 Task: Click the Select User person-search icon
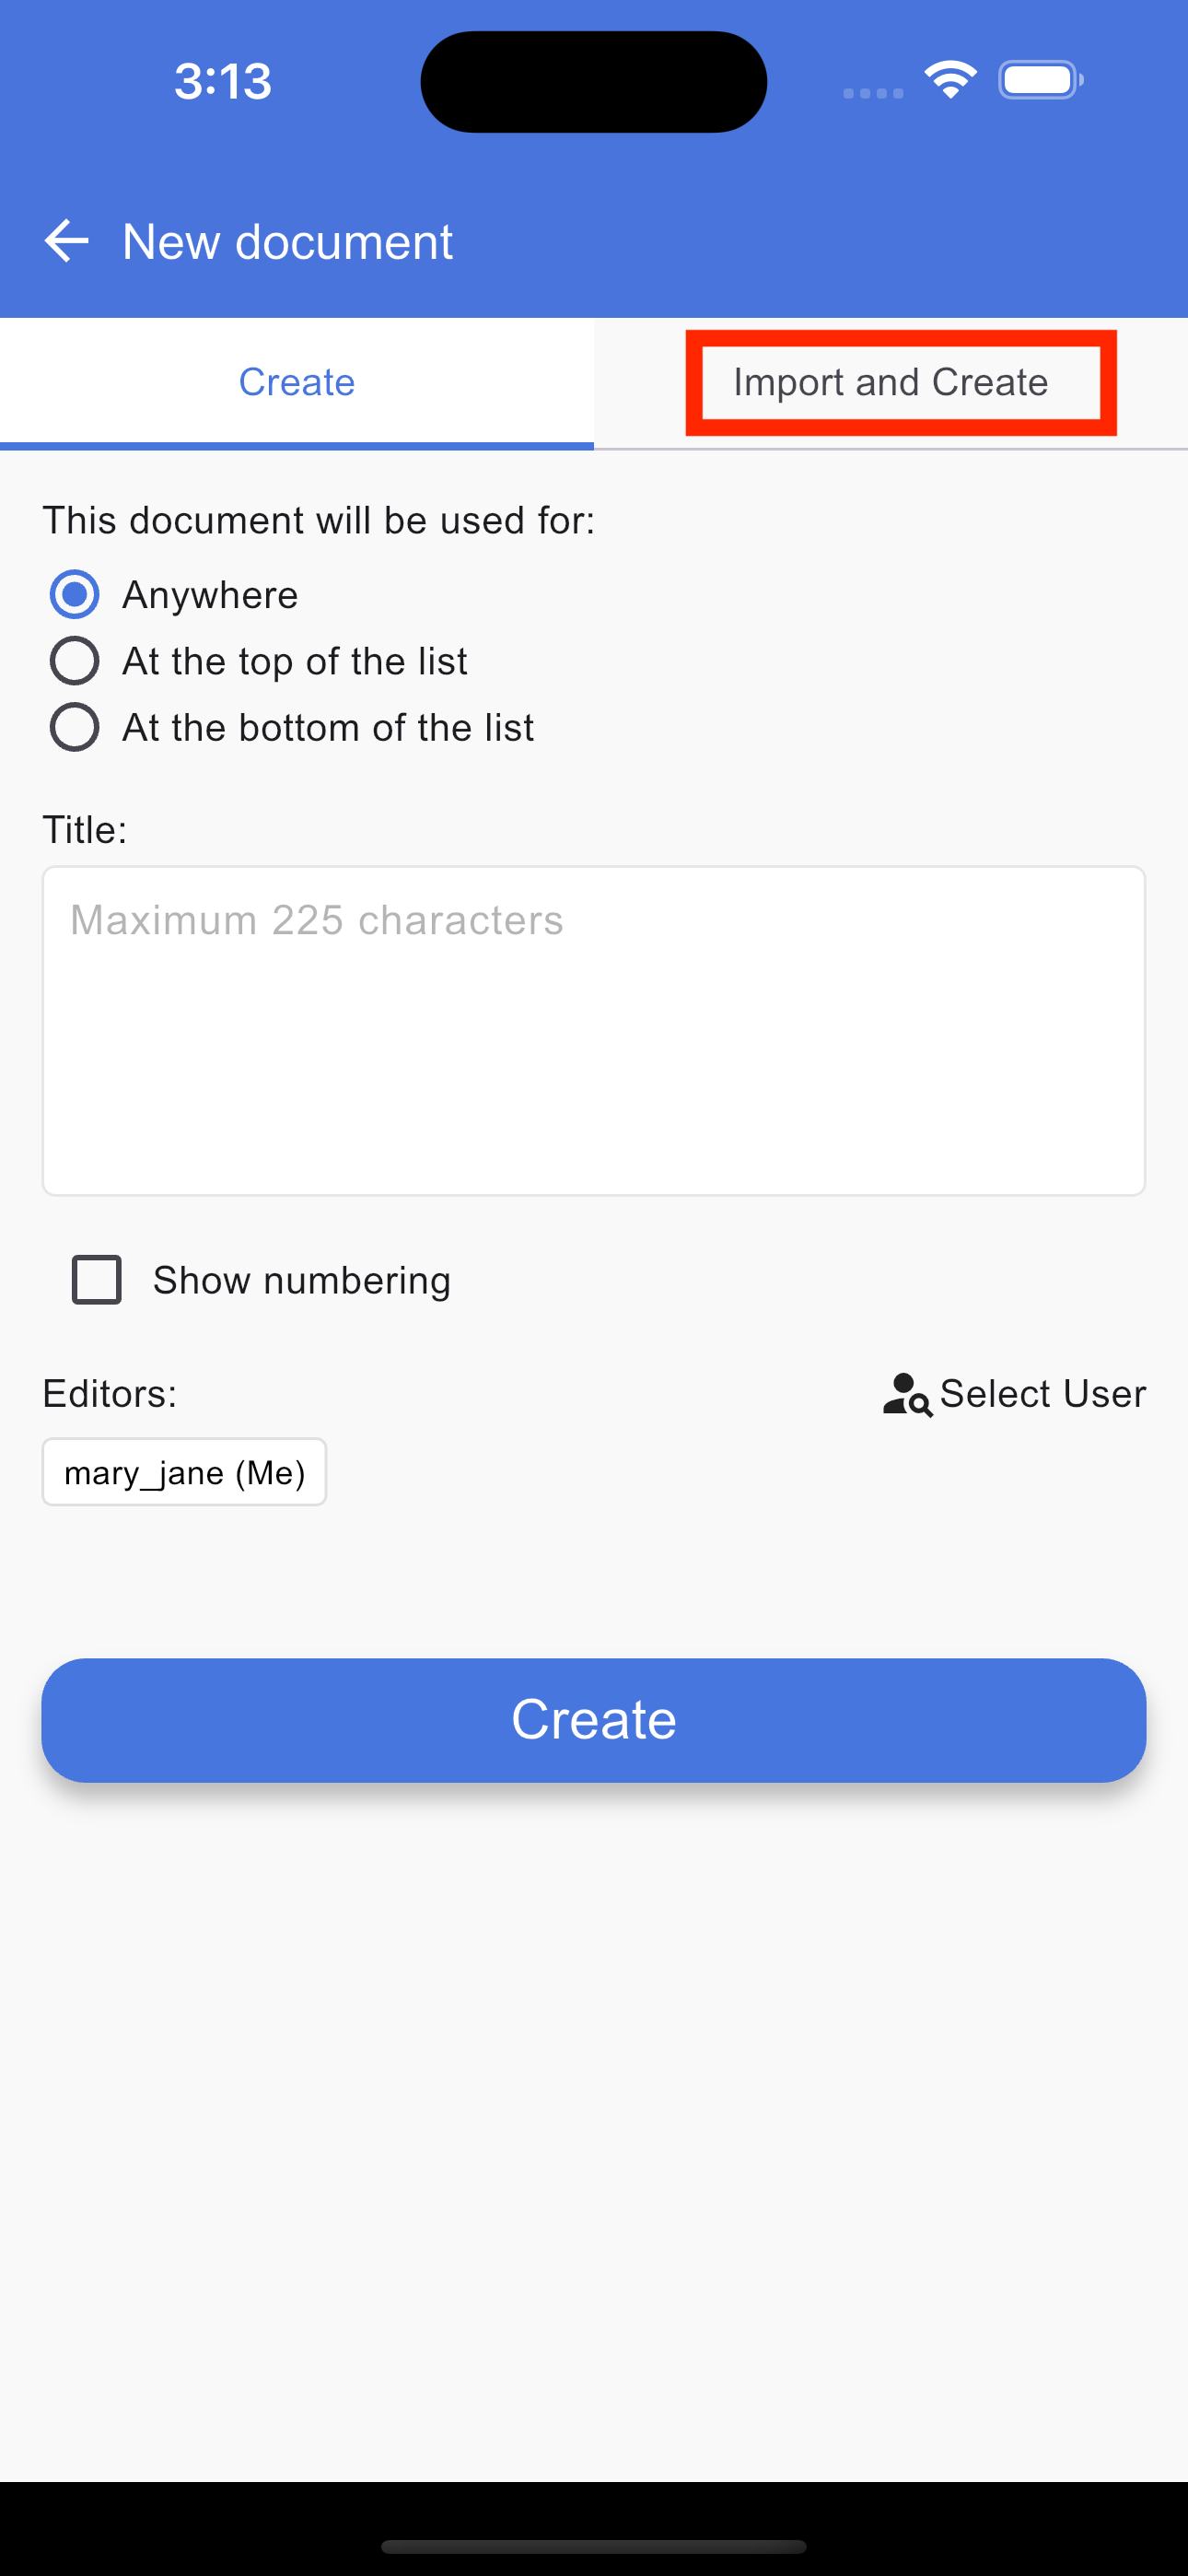point(907,1394)
